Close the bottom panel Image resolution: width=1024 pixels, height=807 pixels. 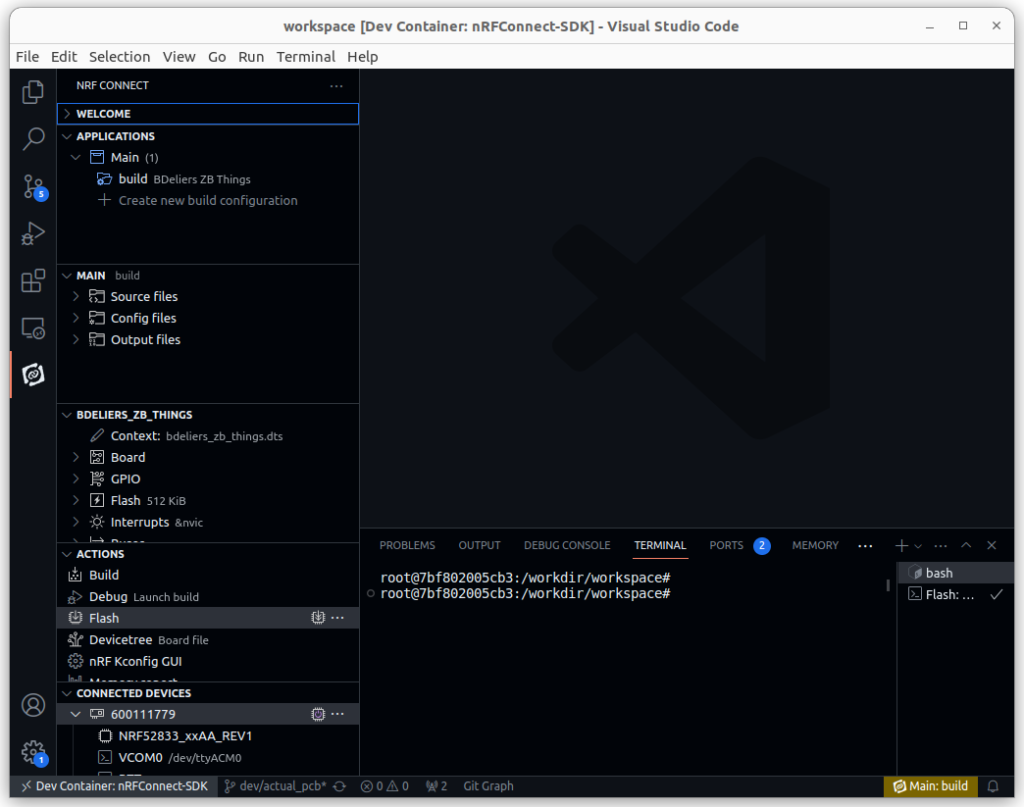[x=991, y=546]
